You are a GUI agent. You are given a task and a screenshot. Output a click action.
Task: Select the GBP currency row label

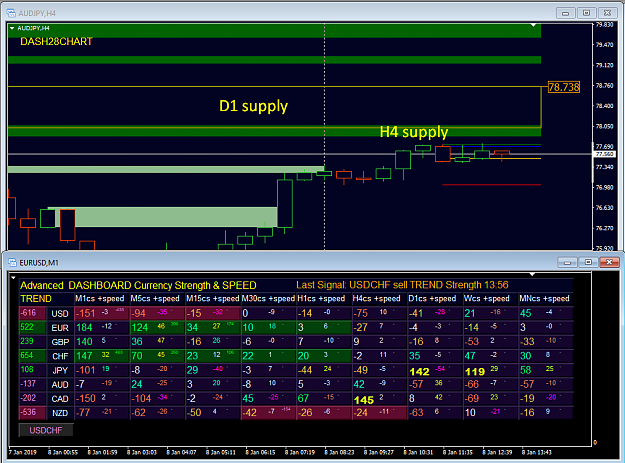[x=60, y=342]
